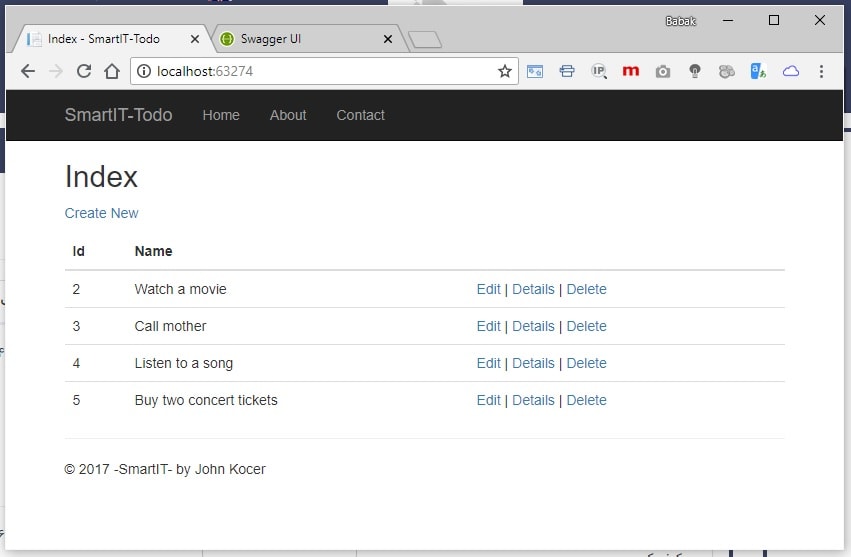Open the IP lookup extension

[x=598, y=71]
